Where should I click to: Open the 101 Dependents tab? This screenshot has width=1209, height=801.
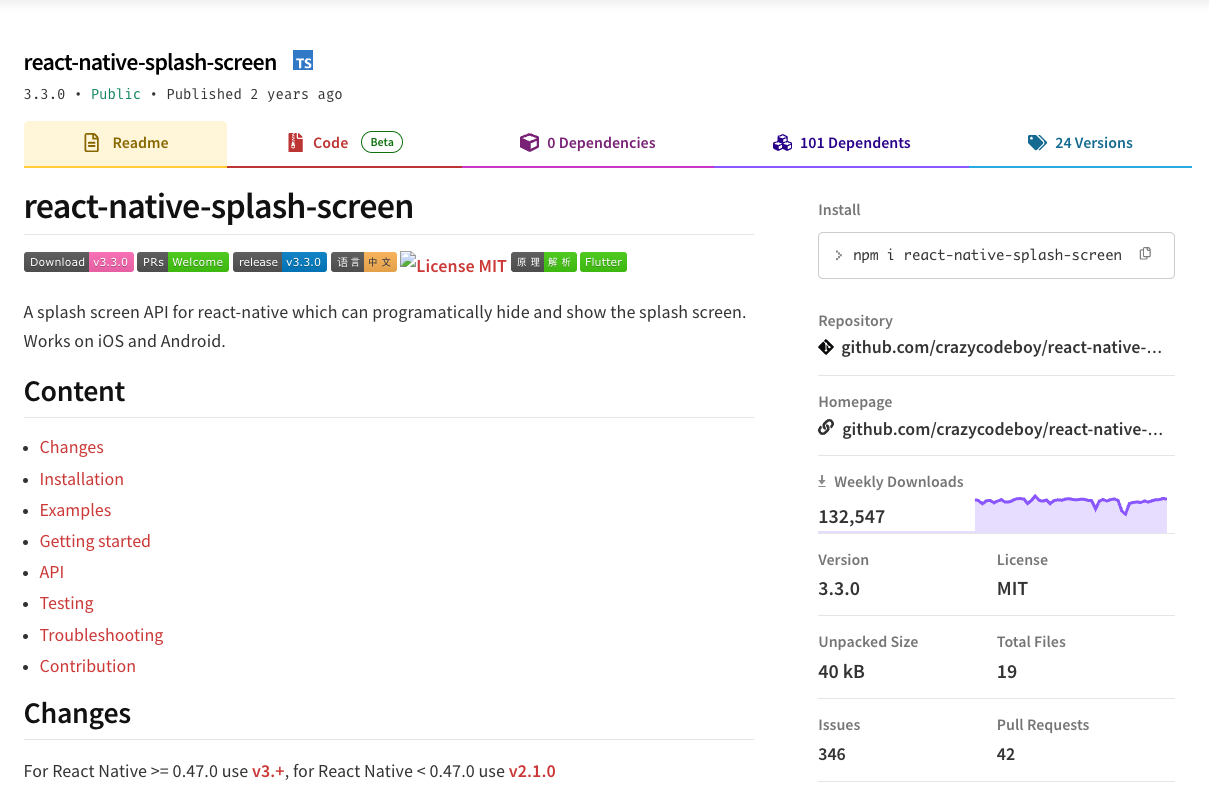pyautogui.click(x=842, y=144)
